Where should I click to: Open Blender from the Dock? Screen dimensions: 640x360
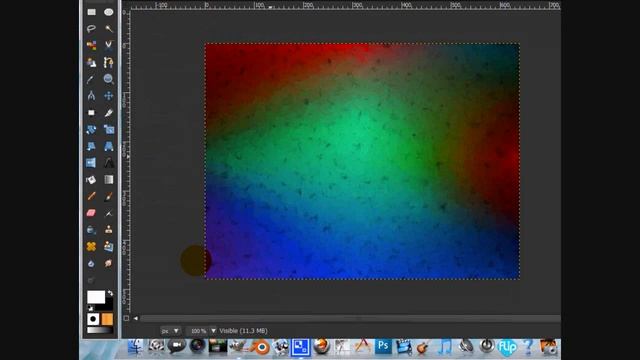click(260, 347)
